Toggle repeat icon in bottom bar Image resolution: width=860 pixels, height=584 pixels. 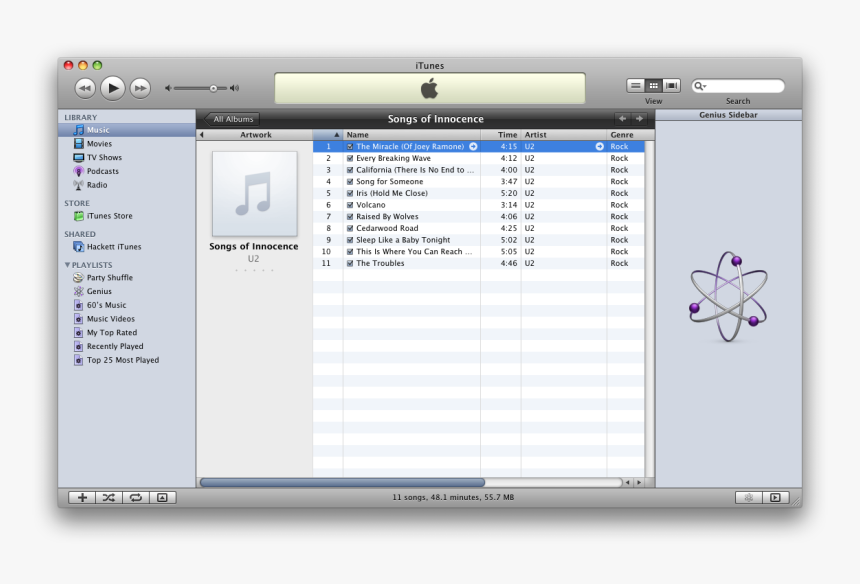click(135, 497)
